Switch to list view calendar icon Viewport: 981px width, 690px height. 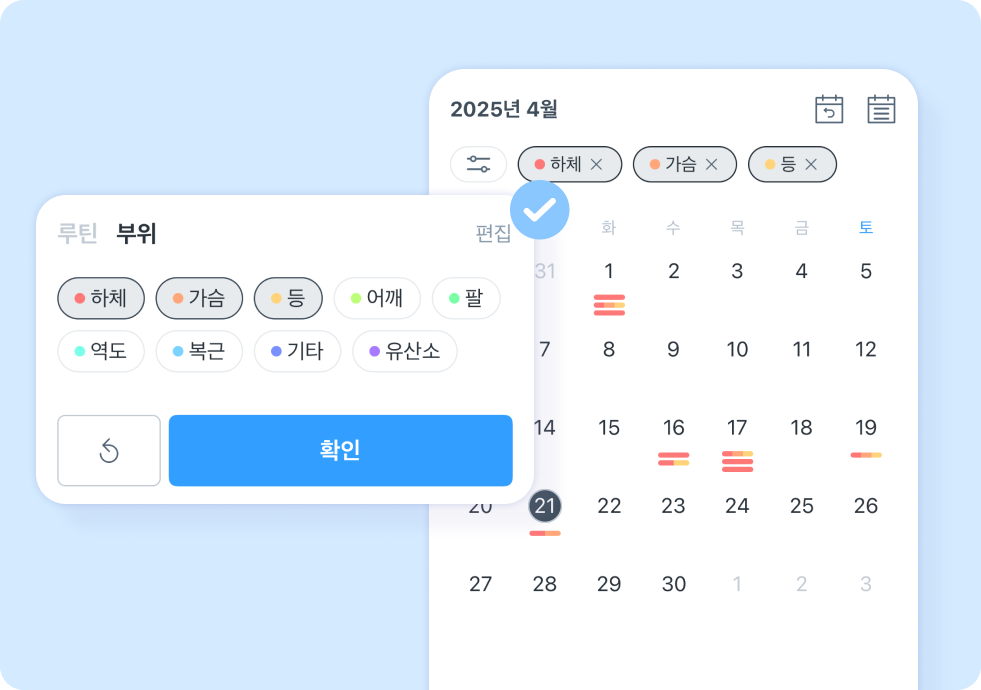(x=881, y=109)
